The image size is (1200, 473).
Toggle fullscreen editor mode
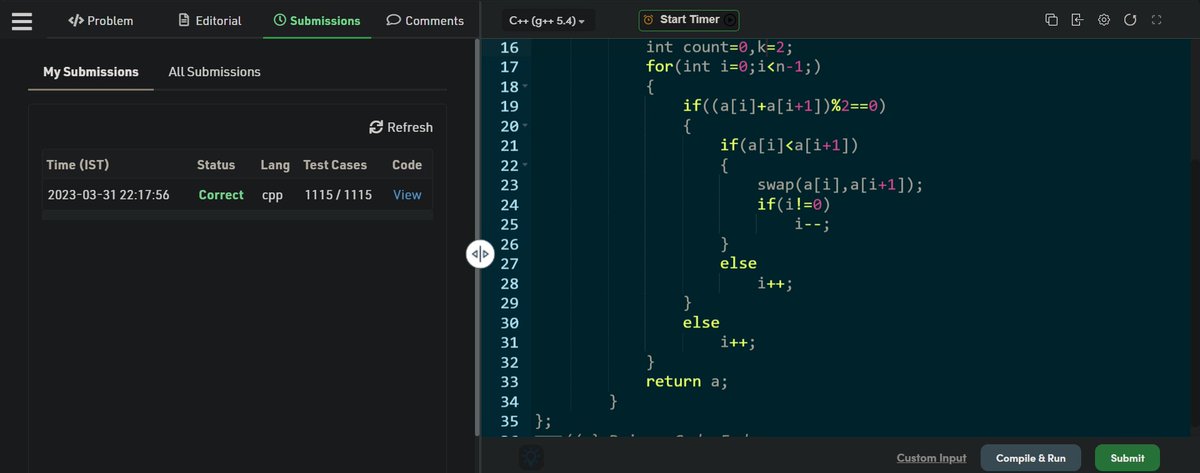1157,20
